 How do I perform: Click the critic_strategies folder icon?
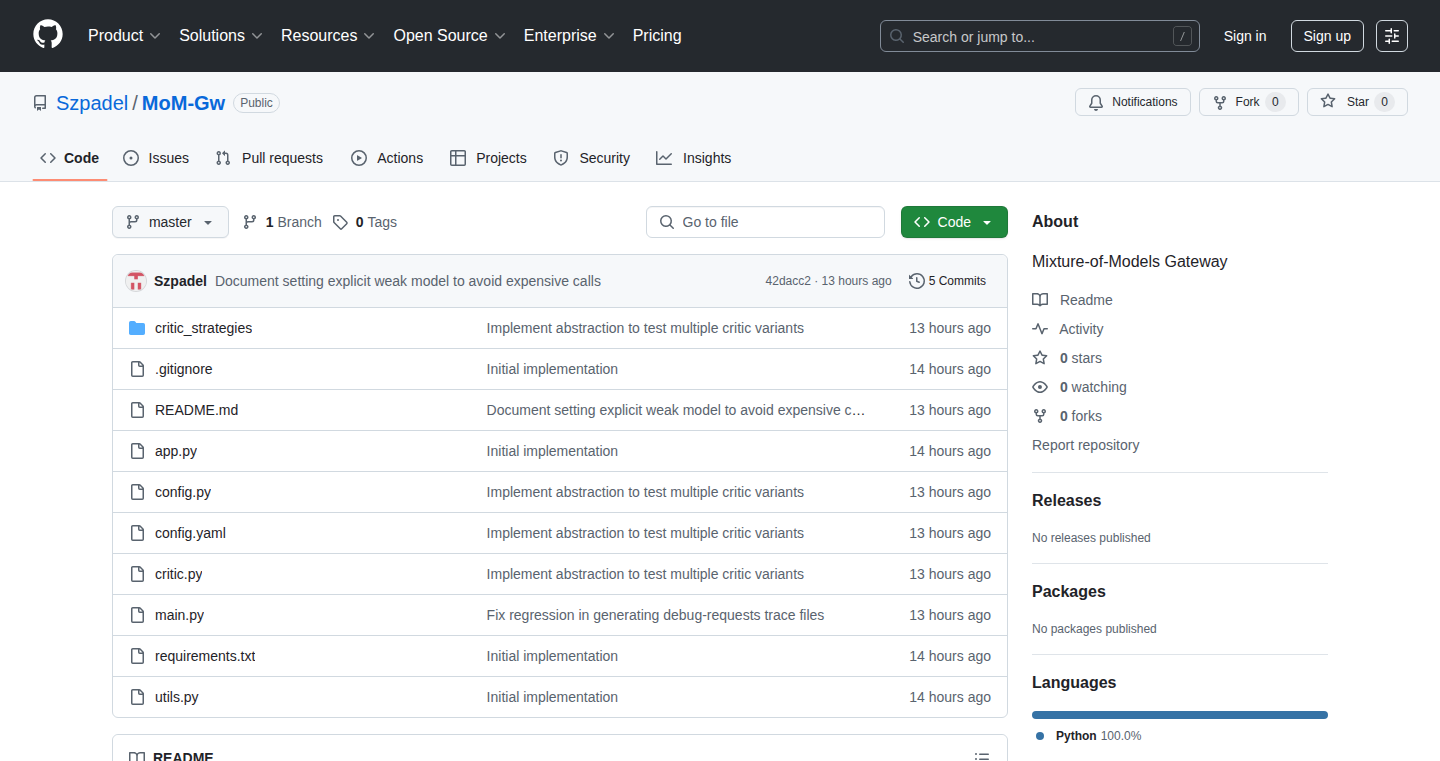(x=137, y=328)
